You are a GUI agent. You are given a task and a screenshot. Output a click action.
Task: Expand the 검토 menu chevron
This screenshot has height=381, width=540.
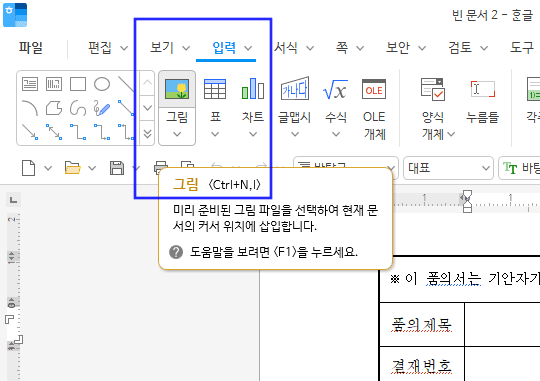click(484, 48)
